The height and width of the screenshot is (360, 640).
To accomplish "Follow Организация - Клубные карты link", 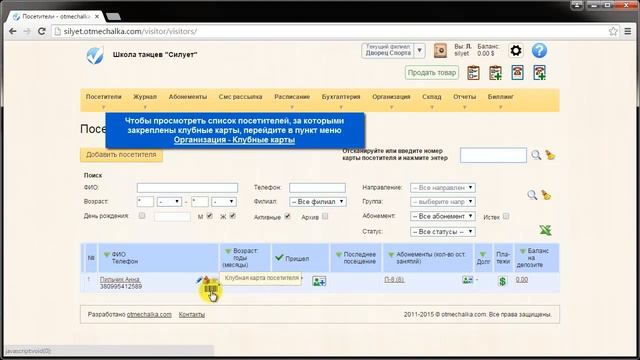I will [234, 140].
